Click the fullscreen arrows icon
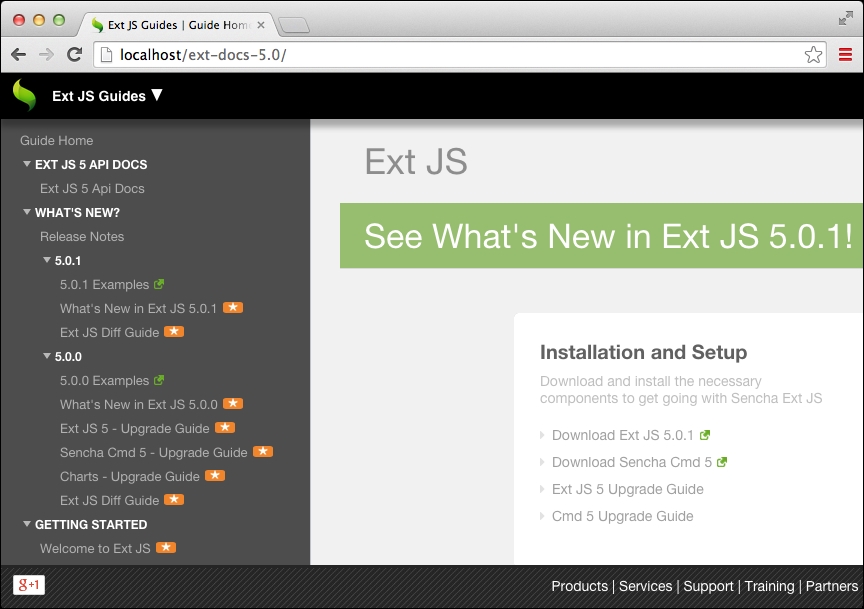864x609 pixels. point(845,19)
